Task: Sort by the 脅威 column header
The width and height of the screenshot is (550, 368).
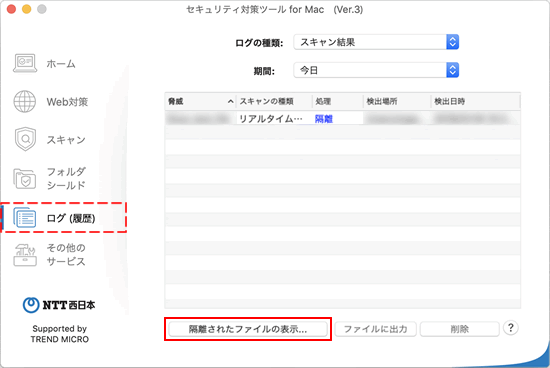Action: coord(201,101)
